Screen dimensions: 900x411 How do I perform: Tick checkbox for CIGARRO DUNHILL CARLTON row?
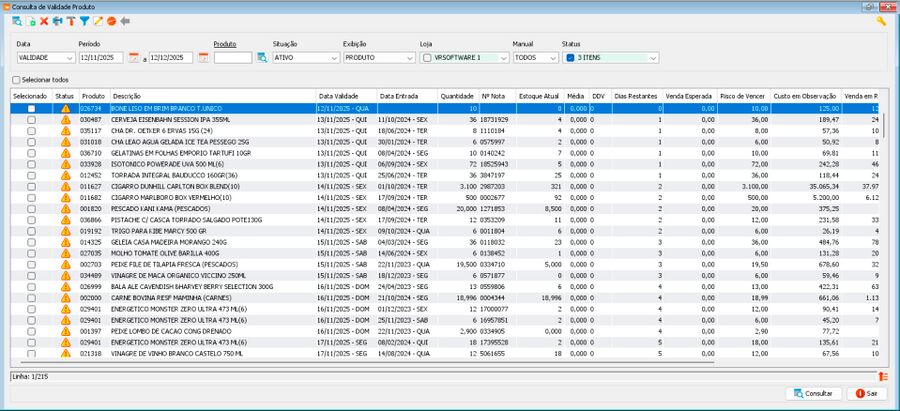(31, 187)
